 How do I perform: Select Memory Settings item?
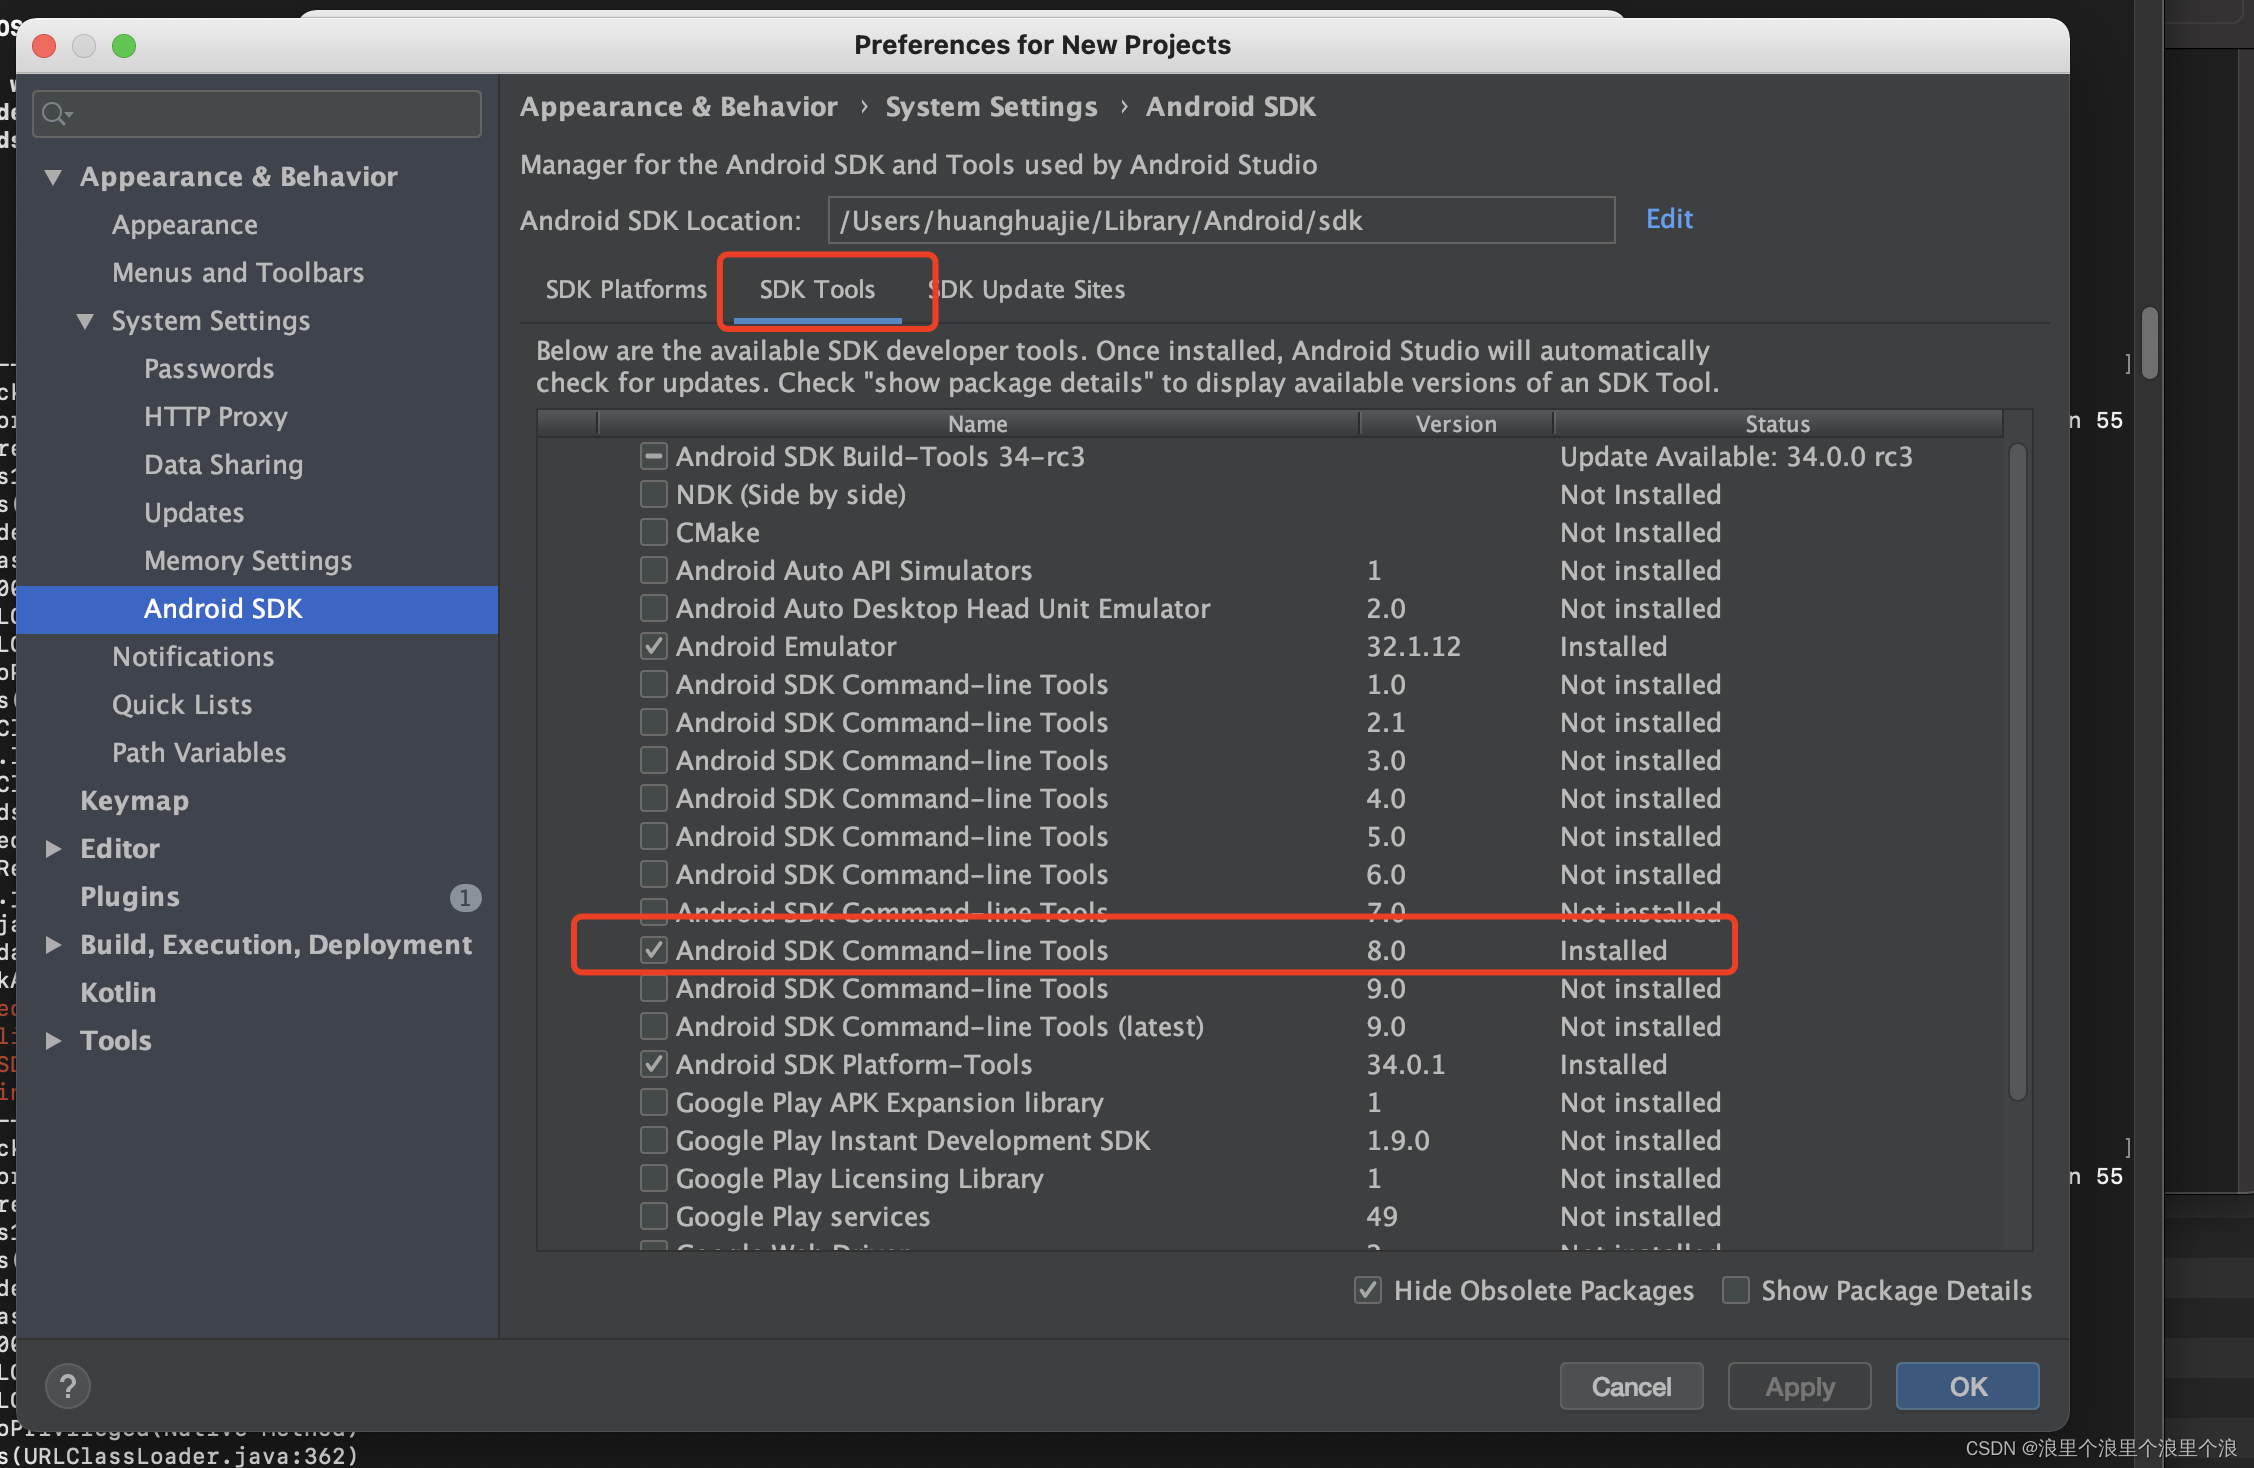248,561
